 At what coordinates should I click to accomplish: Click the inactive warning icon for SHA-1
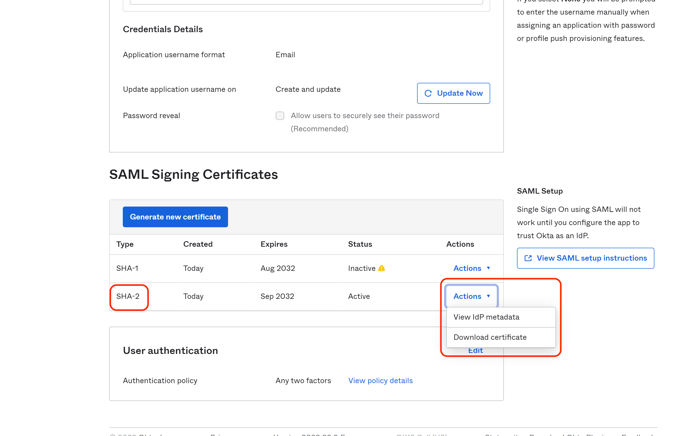(381, 268)
